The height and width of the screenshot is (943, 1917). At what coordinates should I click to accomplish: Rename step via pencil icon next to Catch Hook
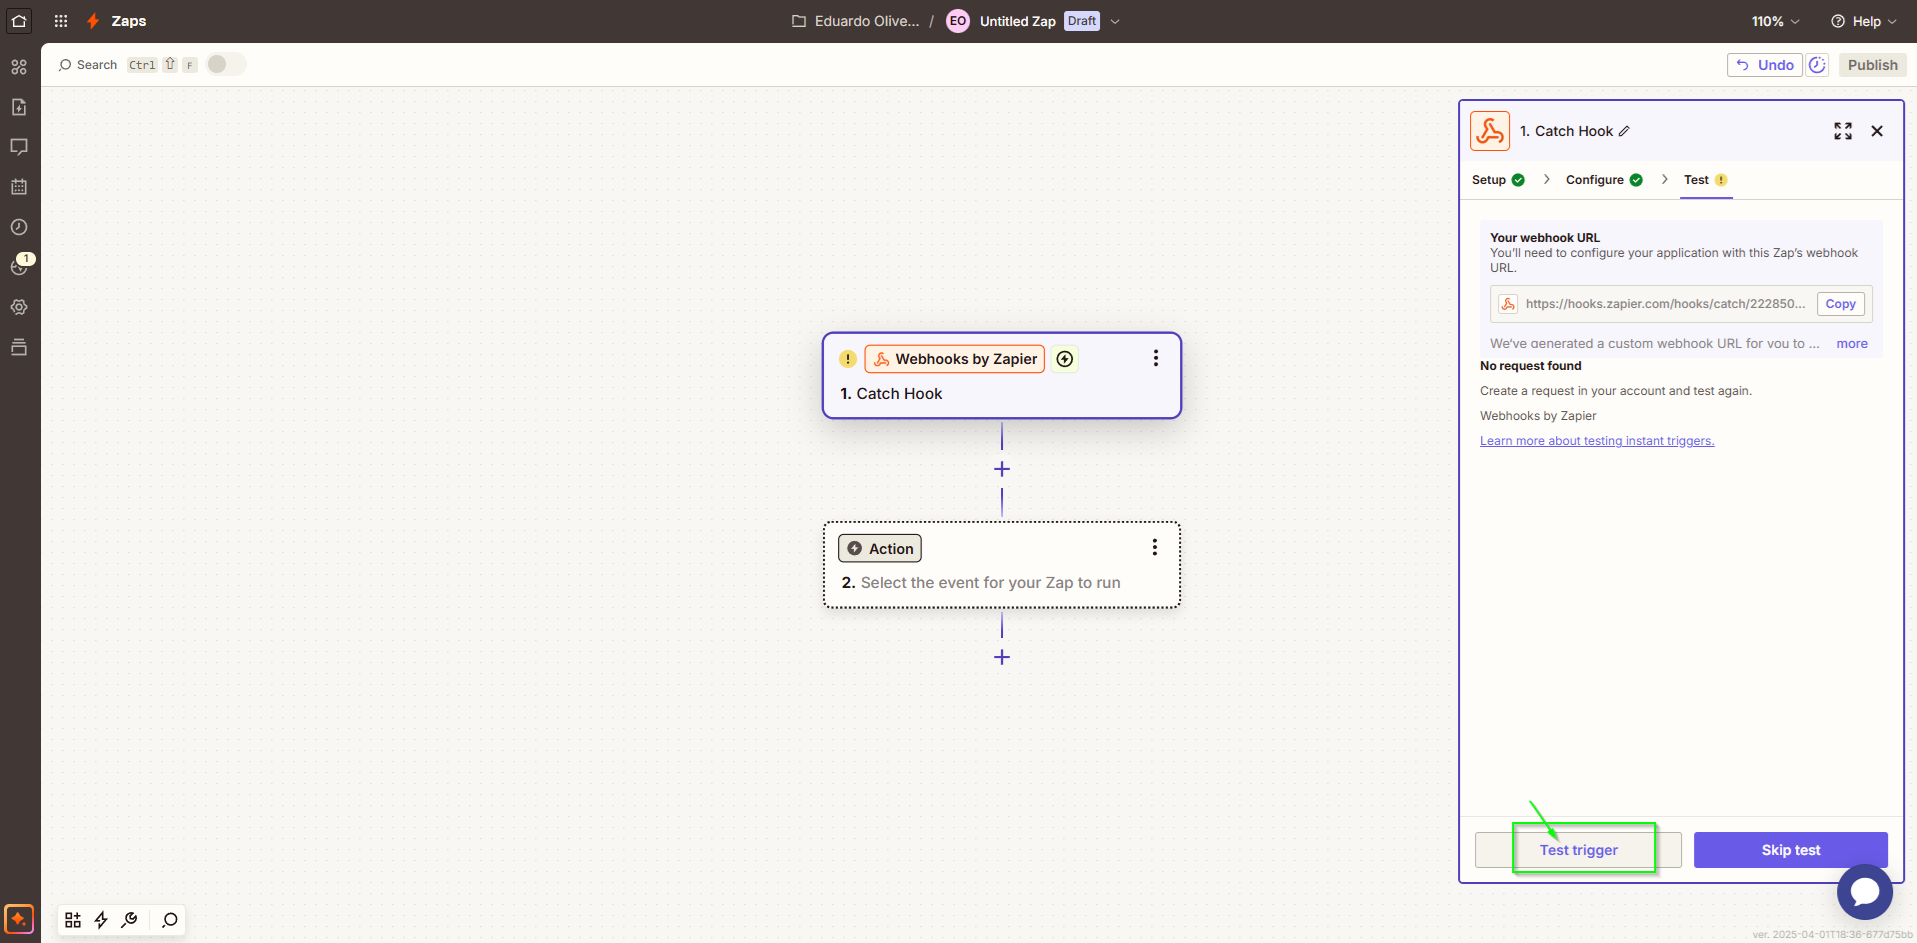[1624, 131]
